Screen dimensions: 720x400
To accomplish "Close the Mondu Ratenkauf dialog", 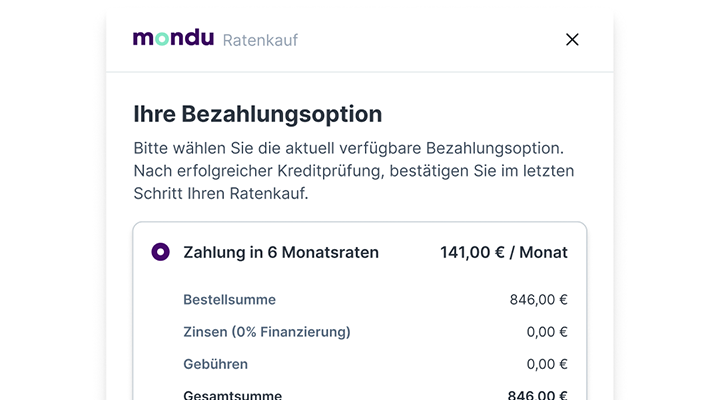I will coord(572,39).
